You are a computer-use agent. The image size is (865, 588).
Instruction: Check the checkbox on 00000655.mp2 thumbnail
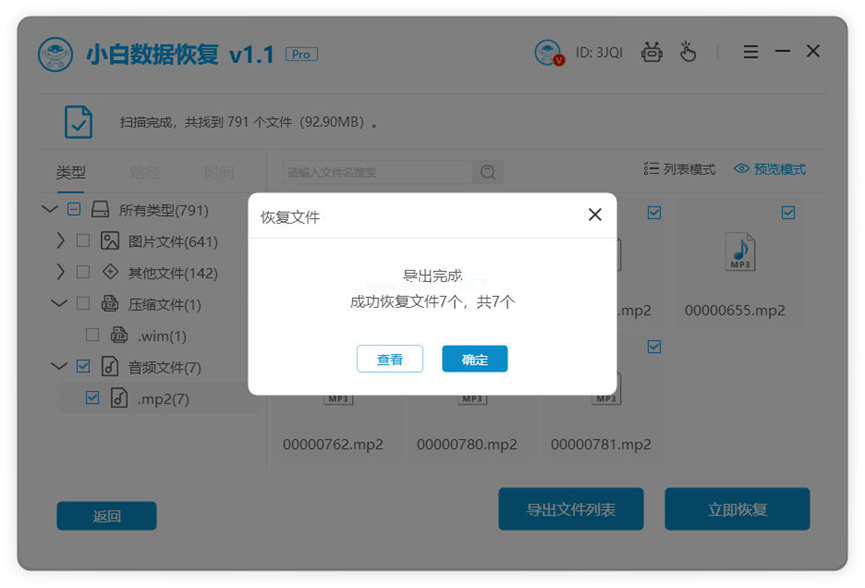pos(789,212)
